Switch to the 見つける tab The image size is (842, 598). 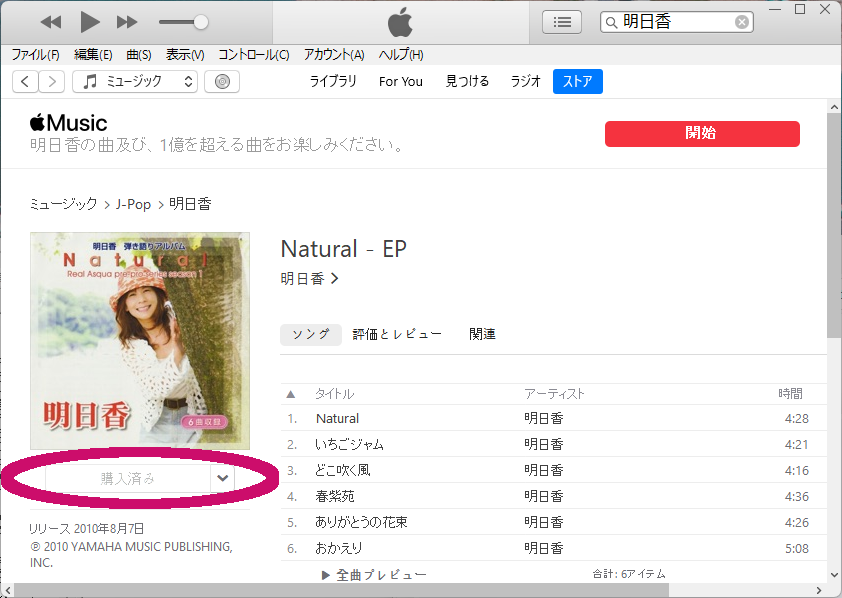click(467, 81)
